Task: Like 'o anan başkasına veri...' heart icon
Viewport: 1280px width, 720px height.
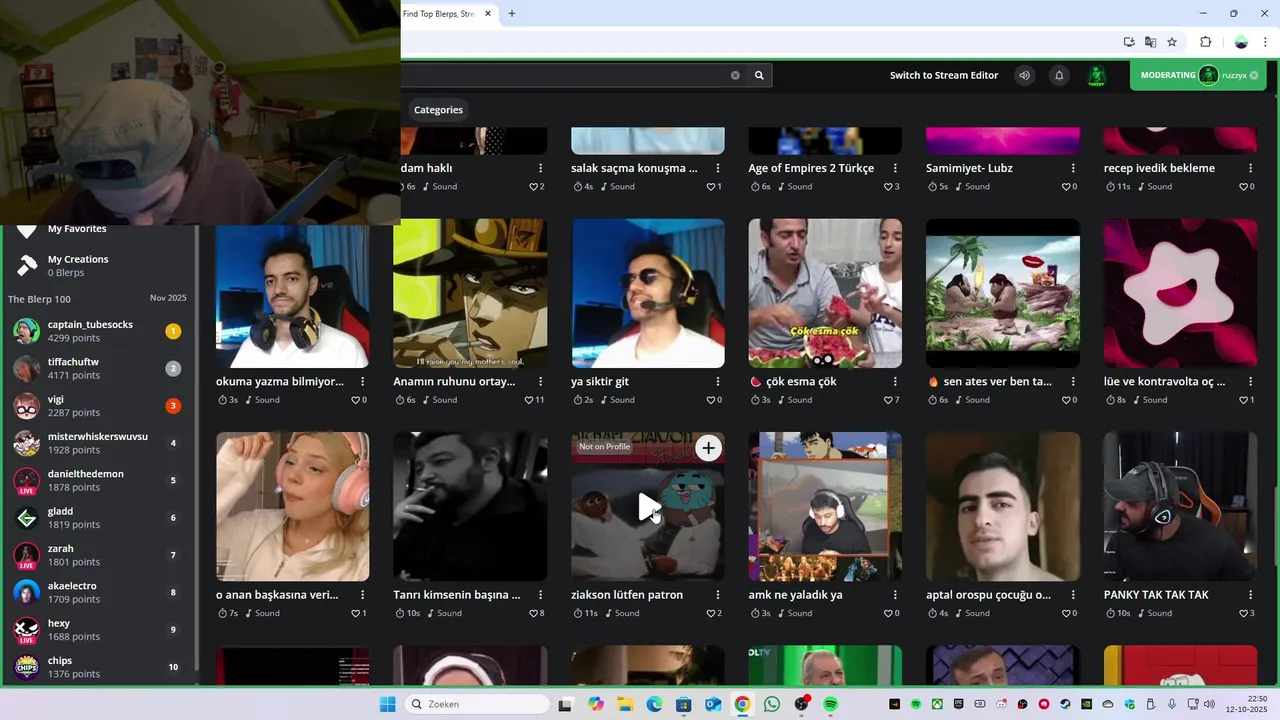Action: click(x=355, y=613)
